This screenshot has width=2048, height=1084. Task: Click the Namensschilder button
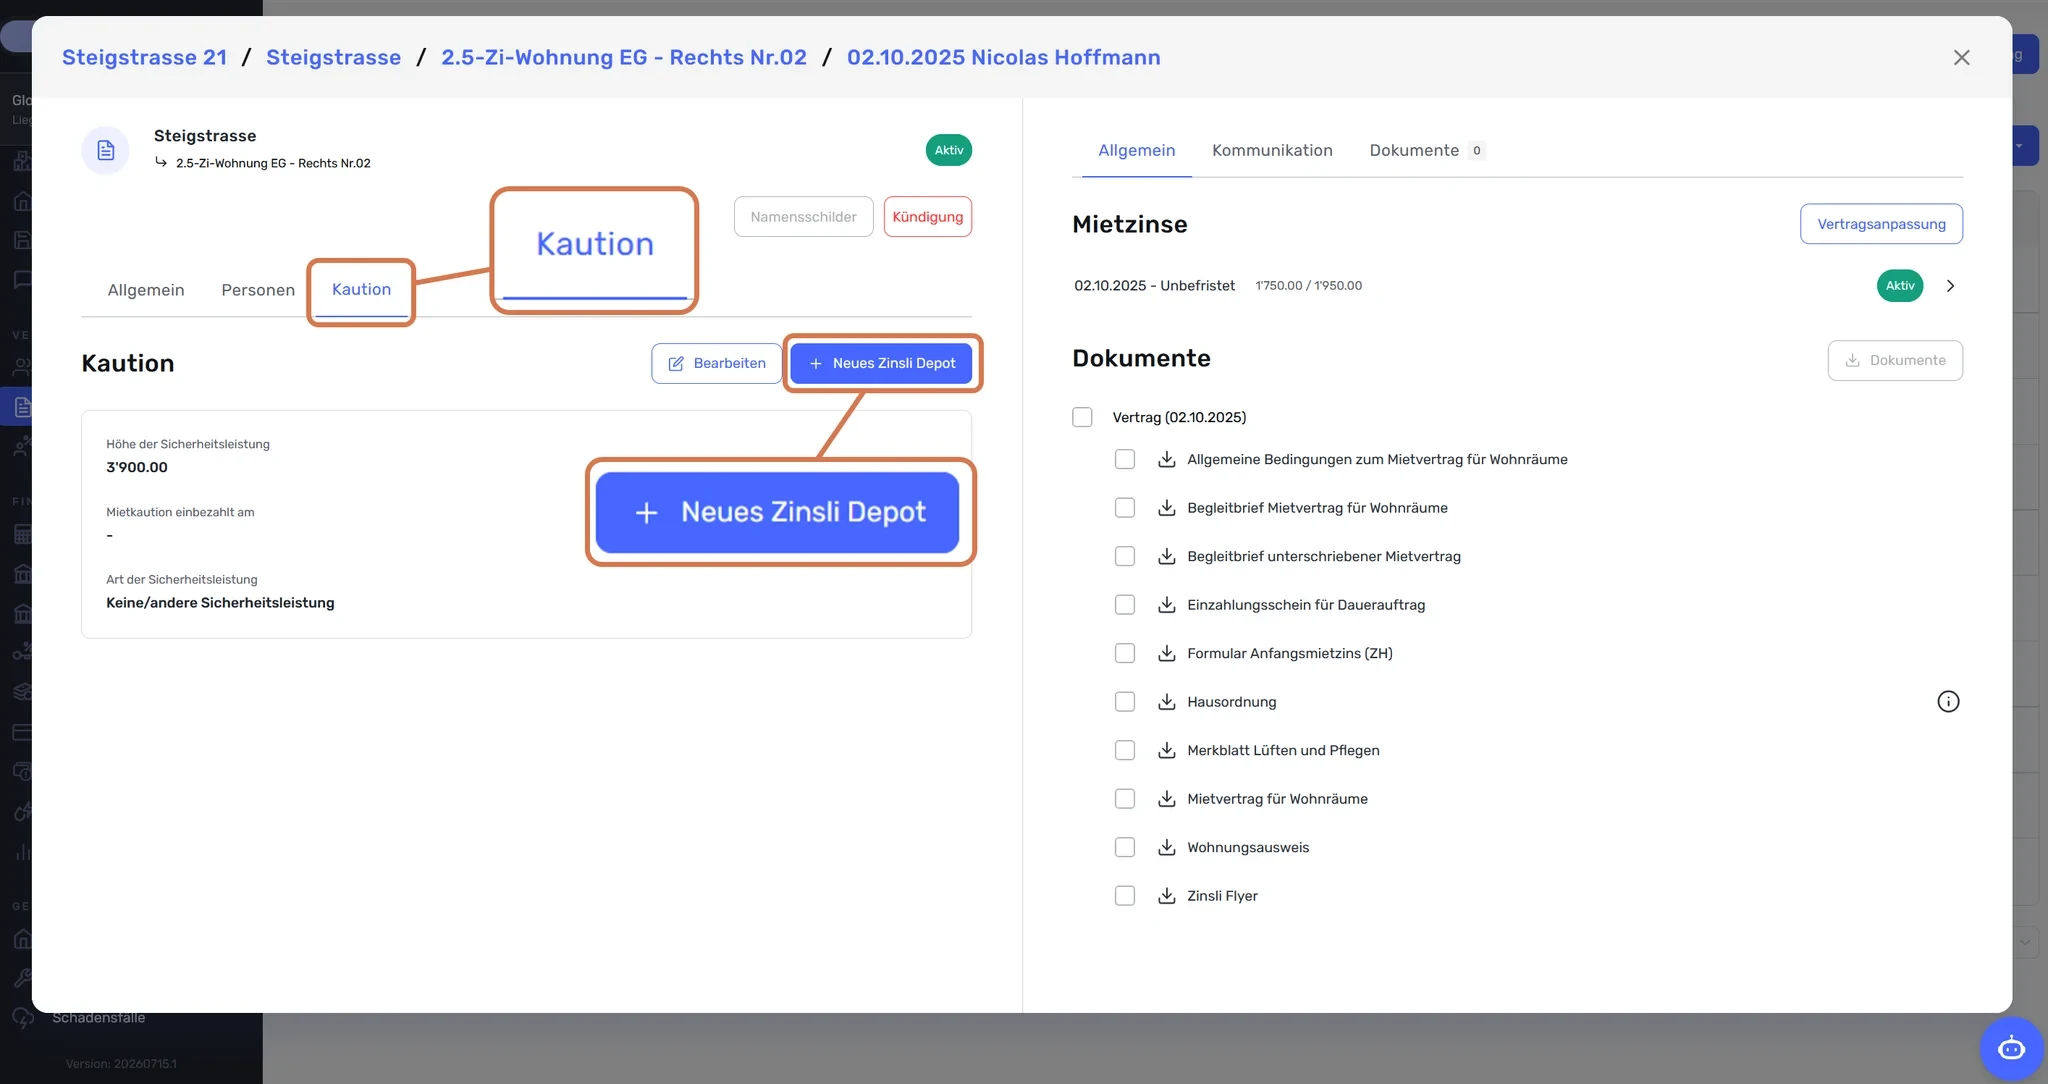tap(803, 217)
